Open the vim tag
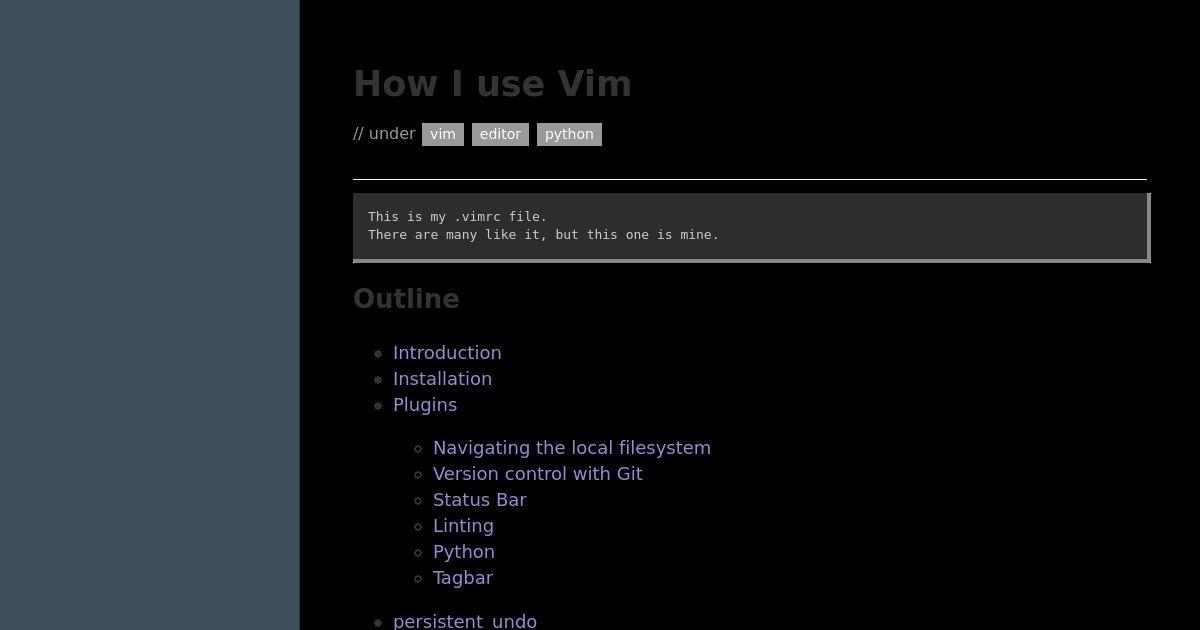Screen dimensions: 1200x630 click(x=442, y=134)
